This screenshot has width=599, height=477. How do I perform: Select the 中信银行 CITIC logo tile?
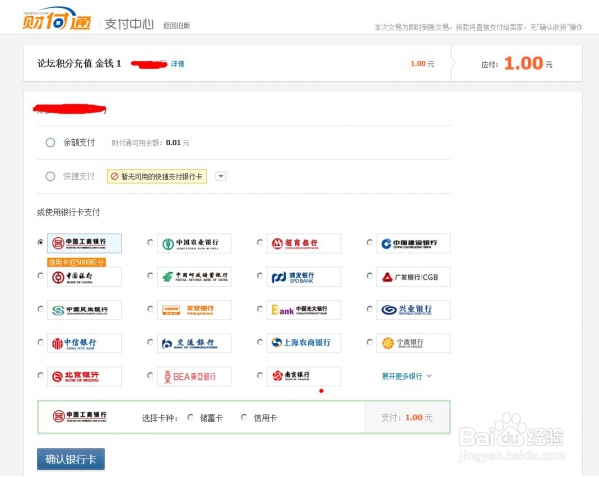[x=84, y=343]
